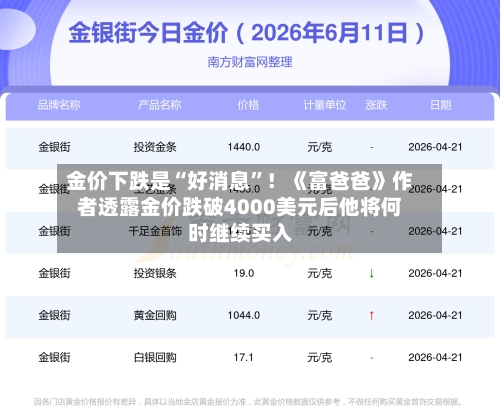Click the date in the 黄金回购 row
500x418 pixels.
pyautogui.click(x=435, y=315)
